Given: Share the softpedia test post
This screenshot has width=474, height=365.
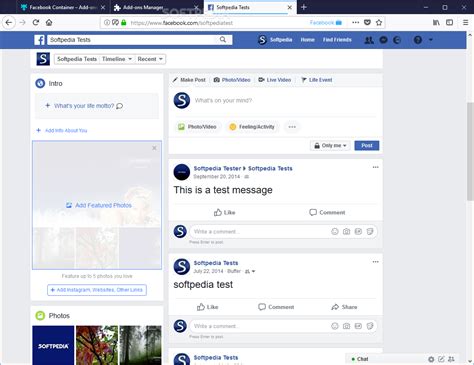Looking at the screenshot, I should click(x=344, y=307).
